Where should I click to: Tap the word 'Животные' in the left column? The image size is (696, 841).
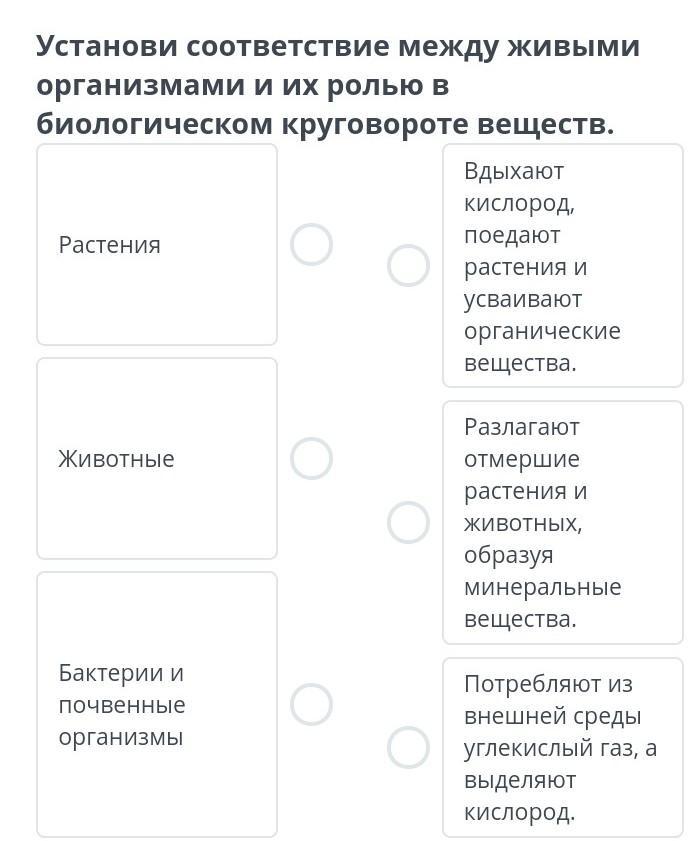[116, 459]
